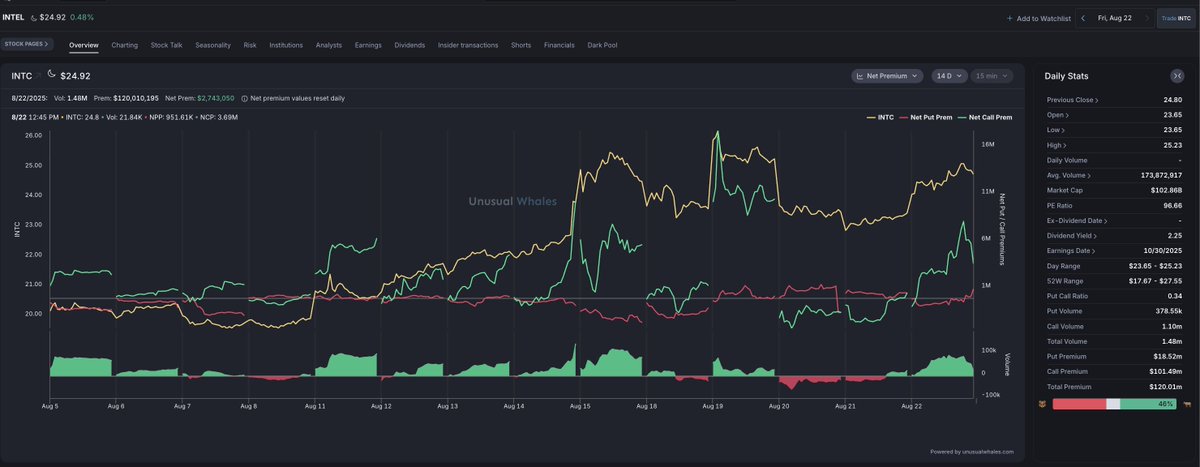The image size is (1200, 467).
Task: Click the Add to Watchlist label
Action: [x=1044, y=18]
